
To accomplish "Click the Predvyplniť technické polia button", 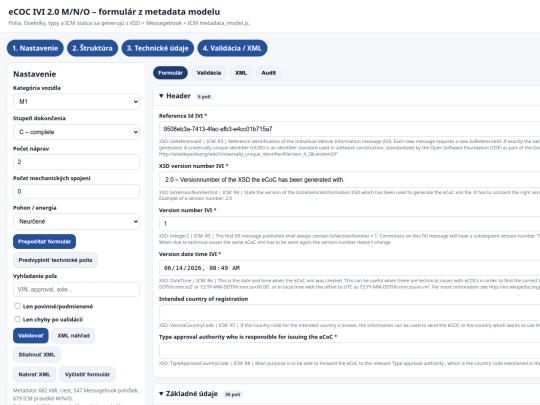I will tap(55, 260).
